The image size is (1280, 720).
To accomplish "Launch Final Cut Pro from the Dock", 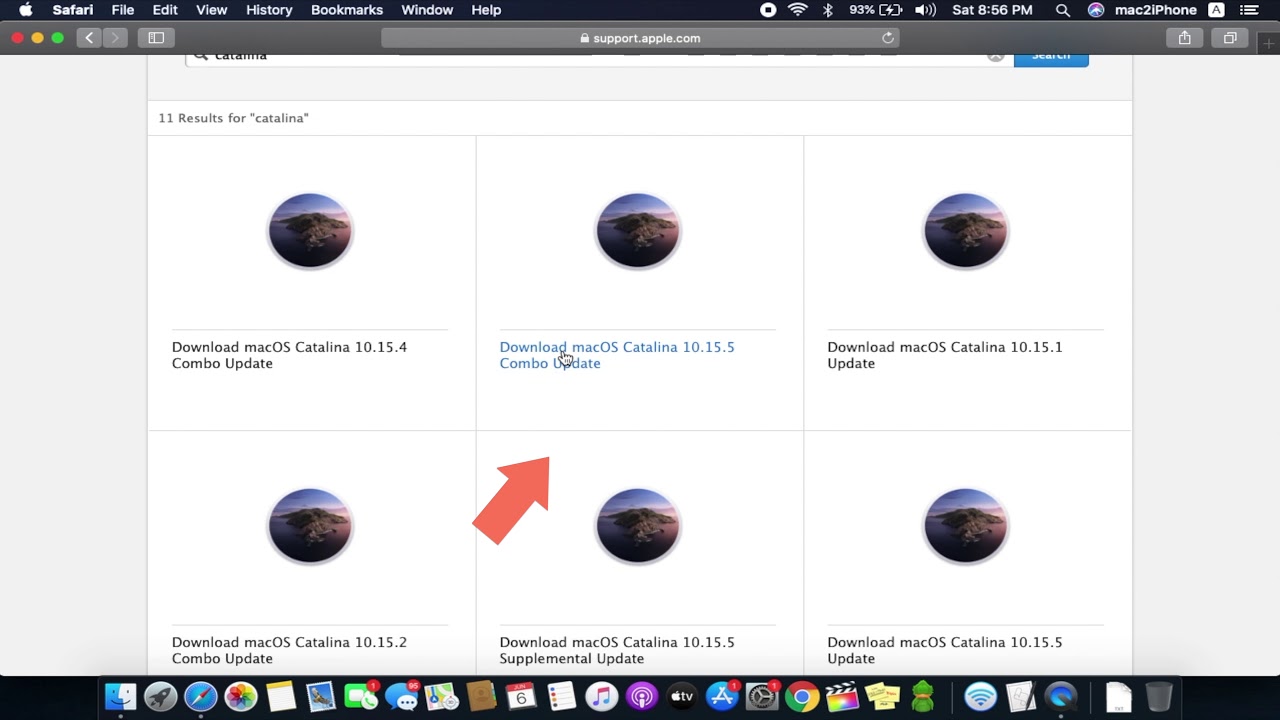I will (842, 696).
